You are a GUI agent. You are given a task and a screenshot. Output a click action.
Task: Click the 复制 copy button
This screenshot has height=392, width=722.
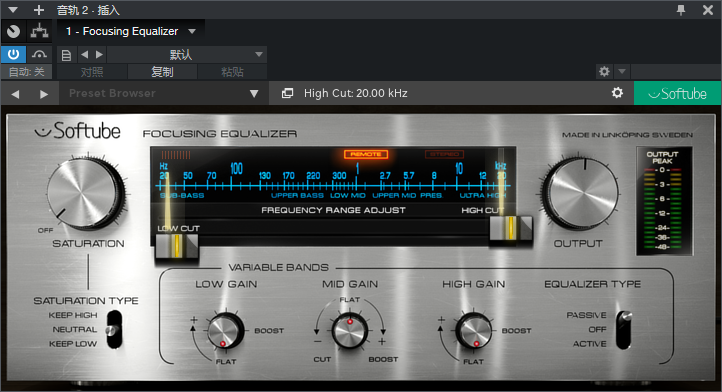coord(162,72)
